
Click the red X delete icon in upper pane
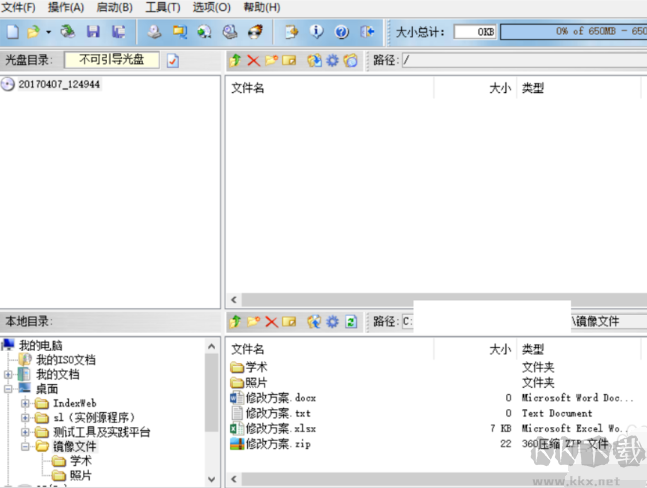click(253, 60)
